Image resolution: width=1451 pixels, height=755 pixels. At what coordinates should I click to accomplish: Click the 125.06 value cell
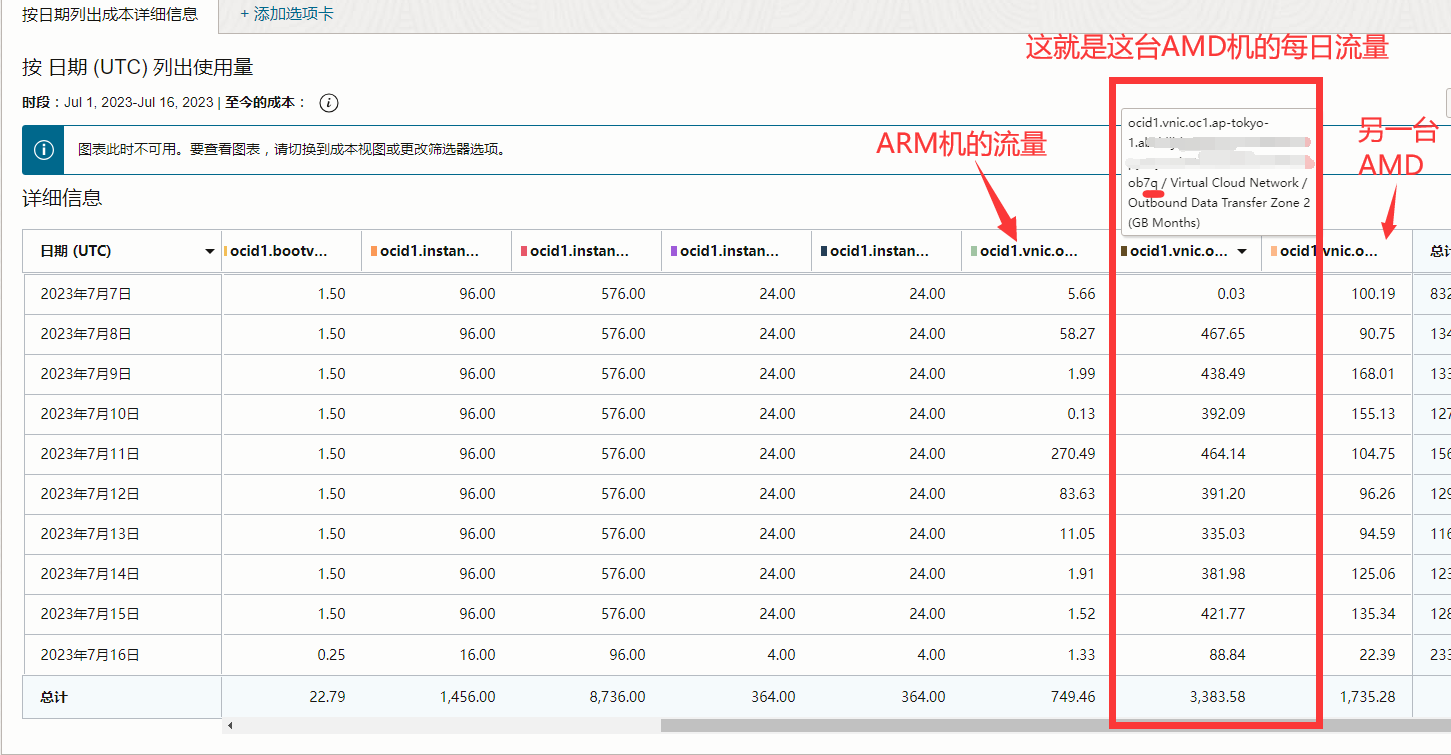pos(1373,574)
